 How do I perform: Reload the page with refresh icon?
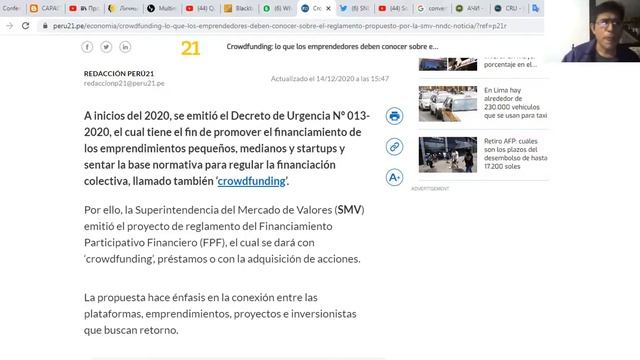point(25,26)
